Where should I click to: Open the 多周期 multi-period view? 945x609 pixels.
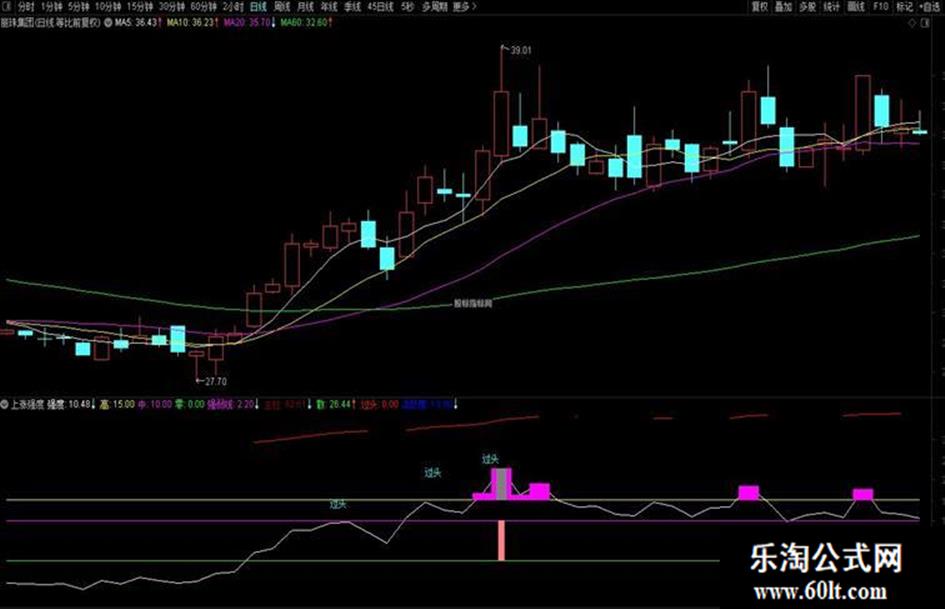click(434, 7)
